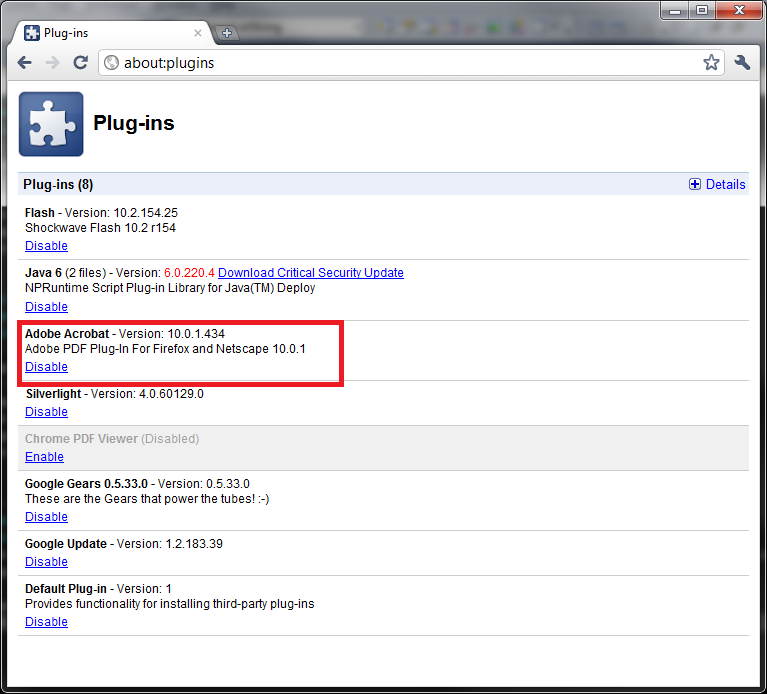Image resolution: width=767 pixels, height=694 pixels.
Task: Disable the Flash plug-in
Action: (x=46, y=246)
